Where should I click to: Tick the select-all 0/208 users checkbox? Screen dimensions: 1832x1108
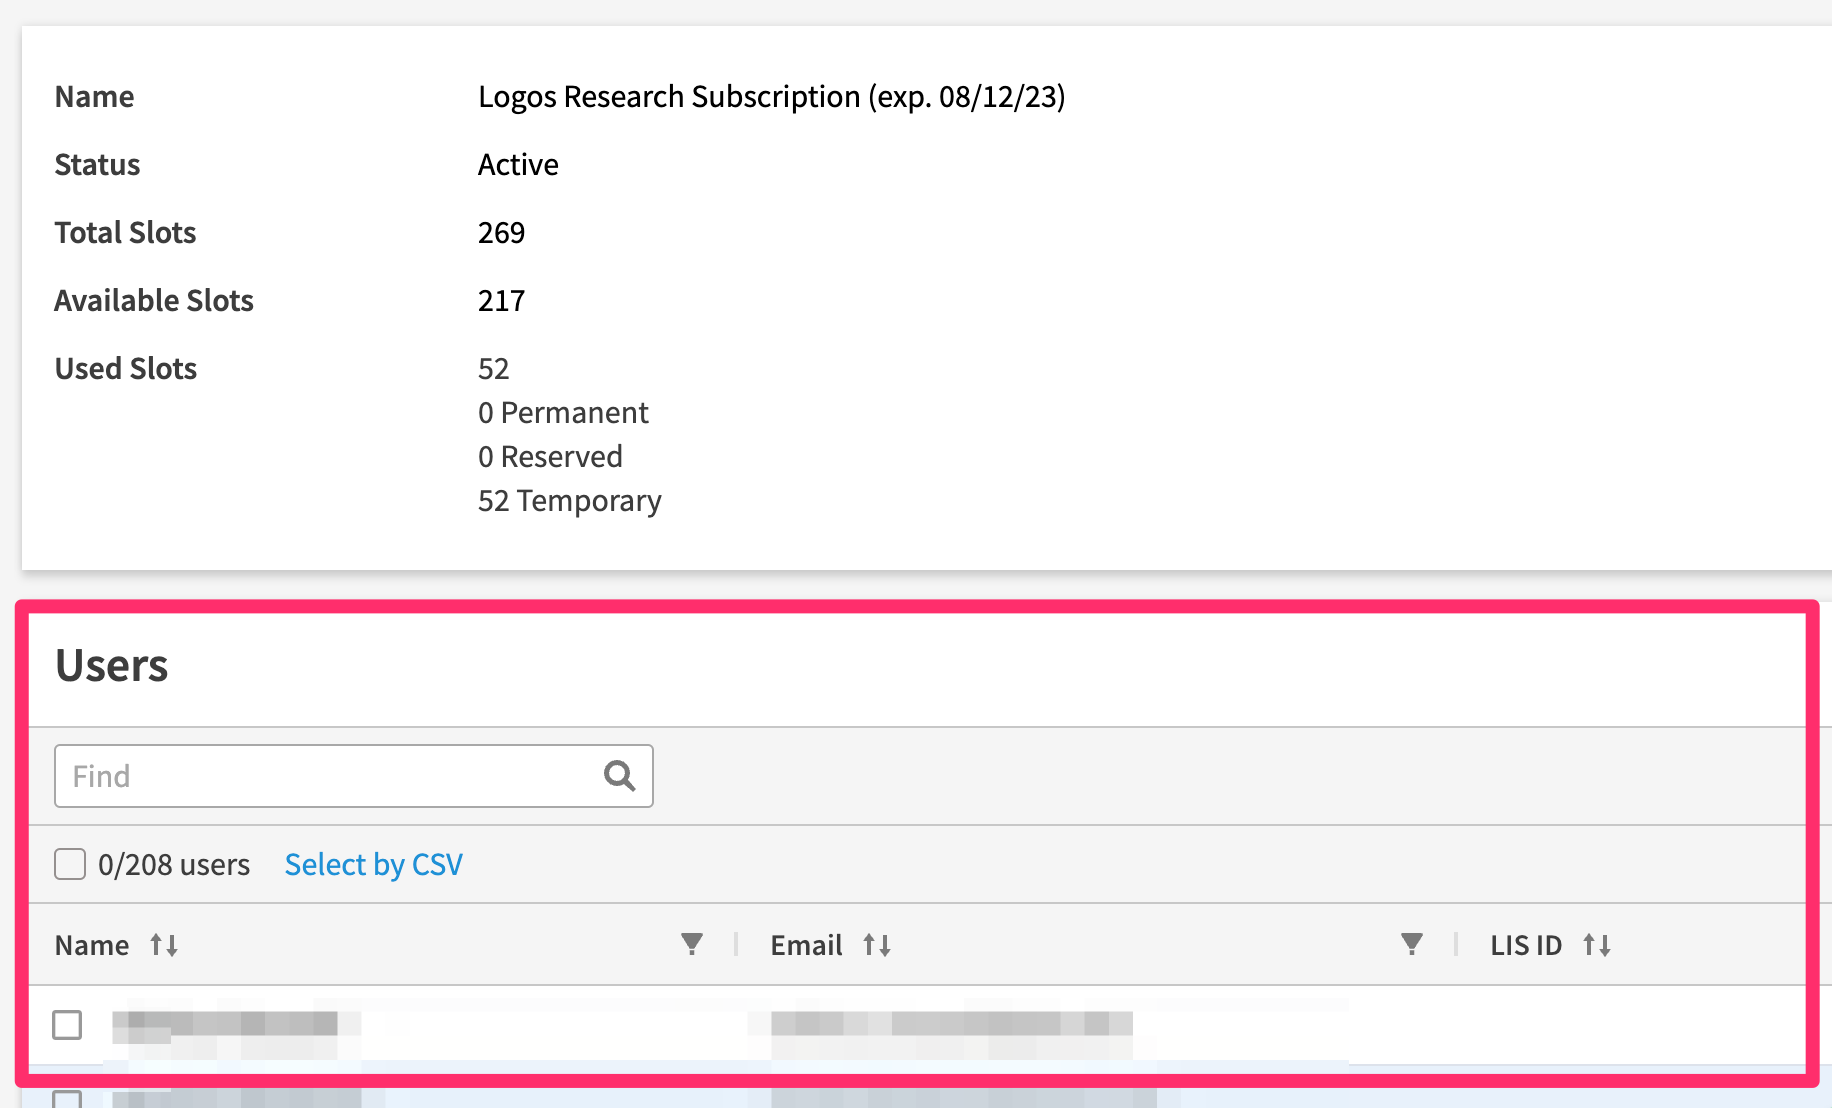point(70,864)
